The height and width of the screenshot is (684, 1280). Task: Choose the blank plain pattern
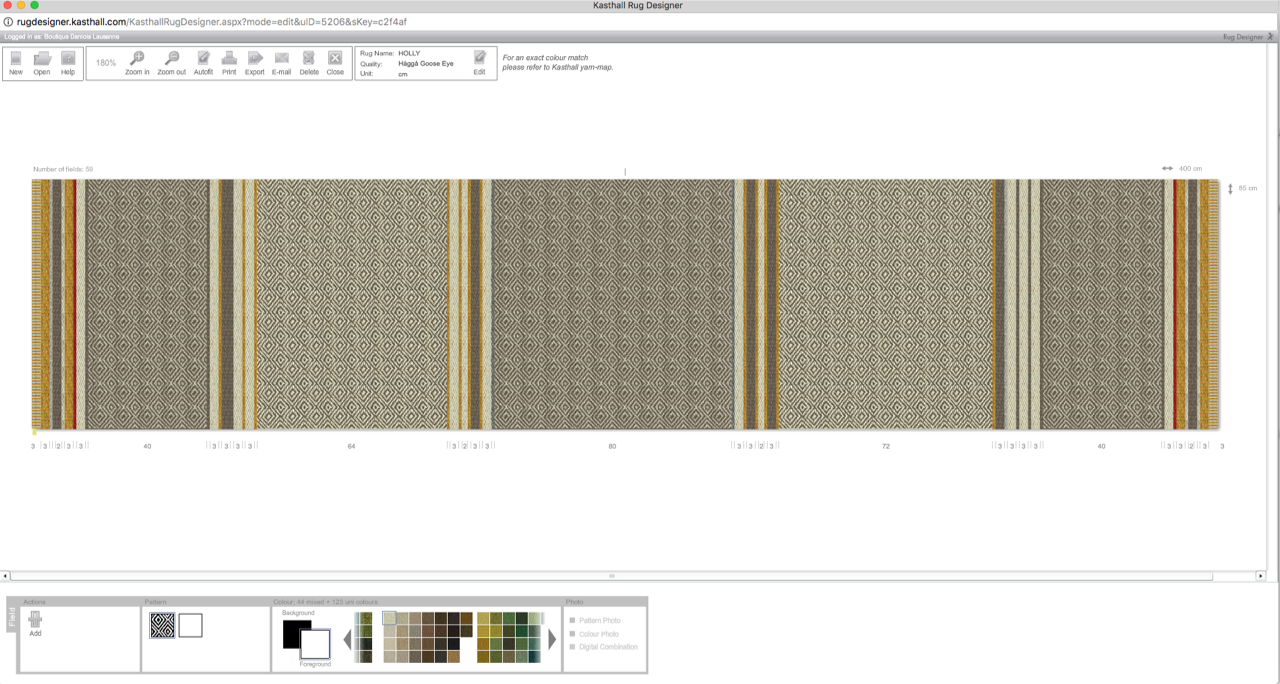pyautogui.click(x=190, y=626)
